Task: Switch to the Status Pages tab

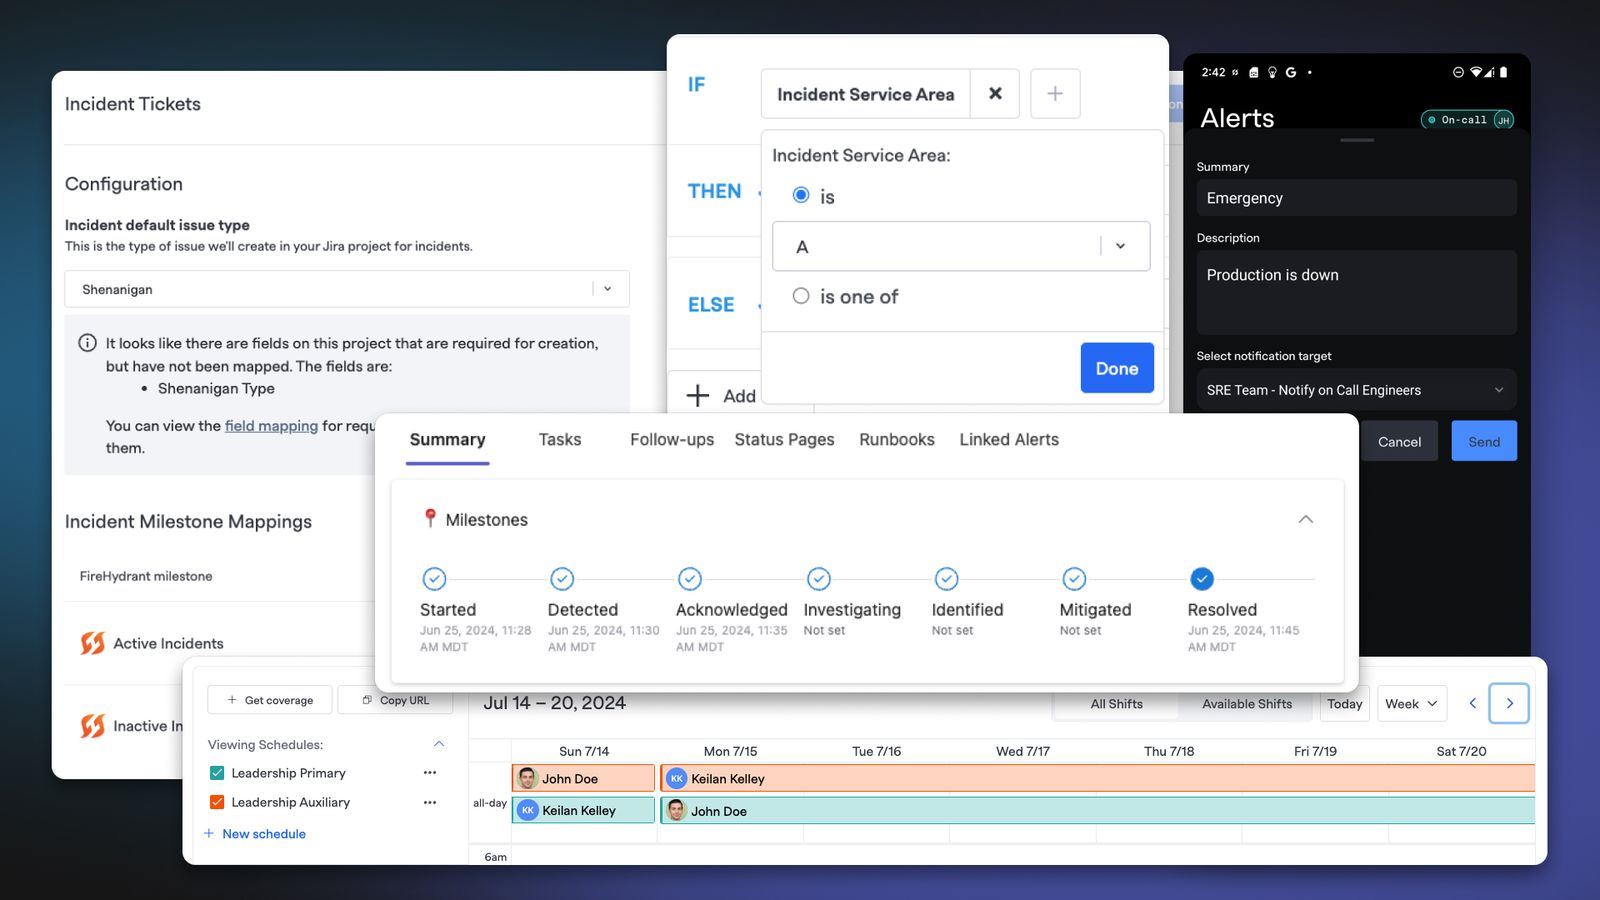Action: (x=784, y=440)
